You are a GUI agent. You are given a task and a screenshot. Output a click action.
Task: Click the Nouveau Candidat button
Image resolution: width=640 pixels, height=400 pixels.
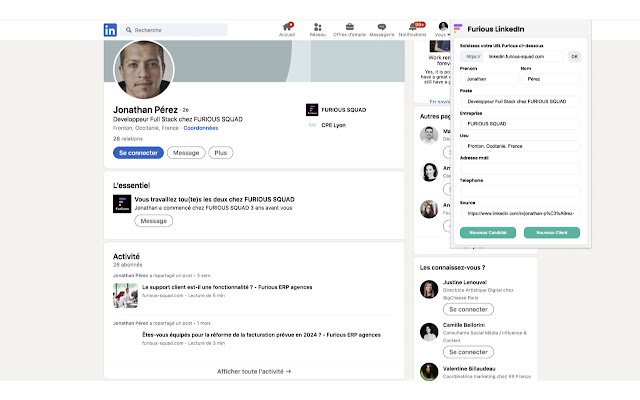(488, 233)
